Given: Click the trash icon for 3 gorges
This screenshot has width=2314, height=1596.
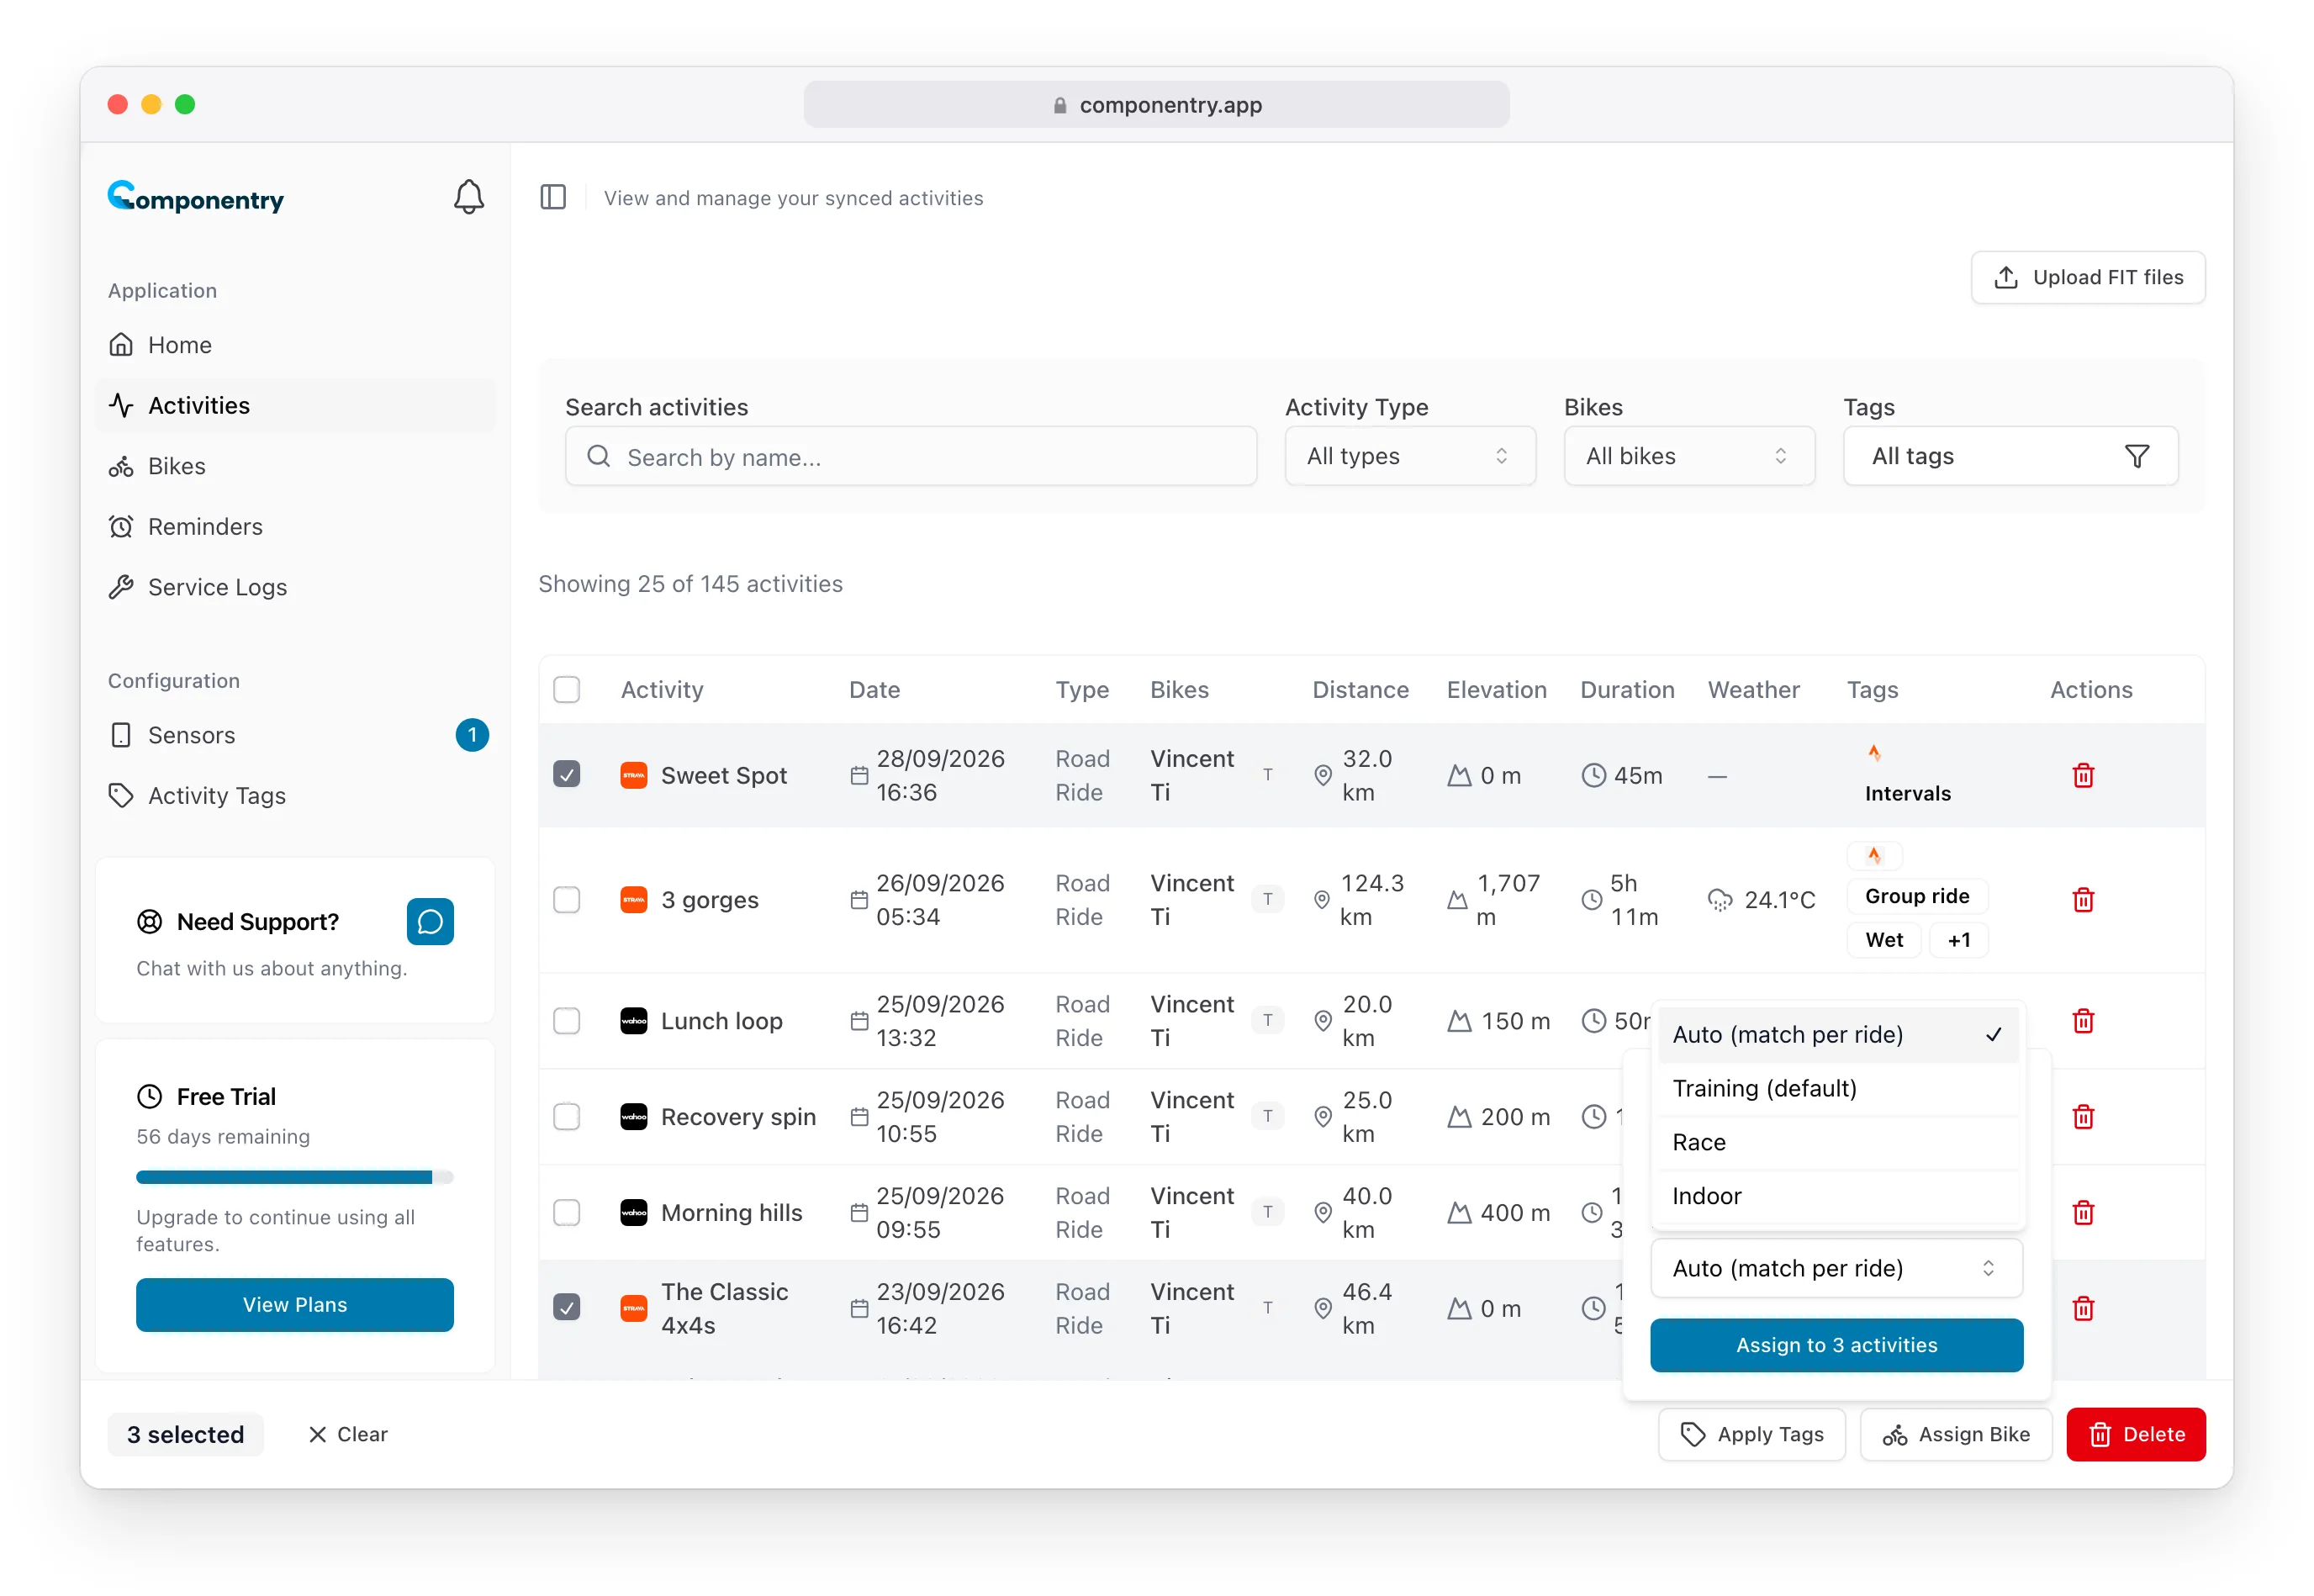Looking at the screenshot, I should [x=2083, y=899].
